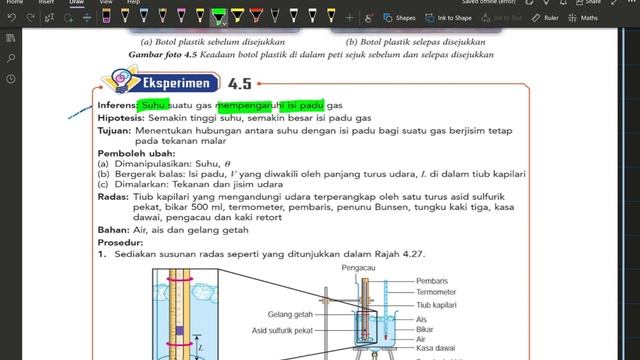Viewport: 640px width, 360px height.
Task: Undo the last ink stroke
Action: click(12, 18)
